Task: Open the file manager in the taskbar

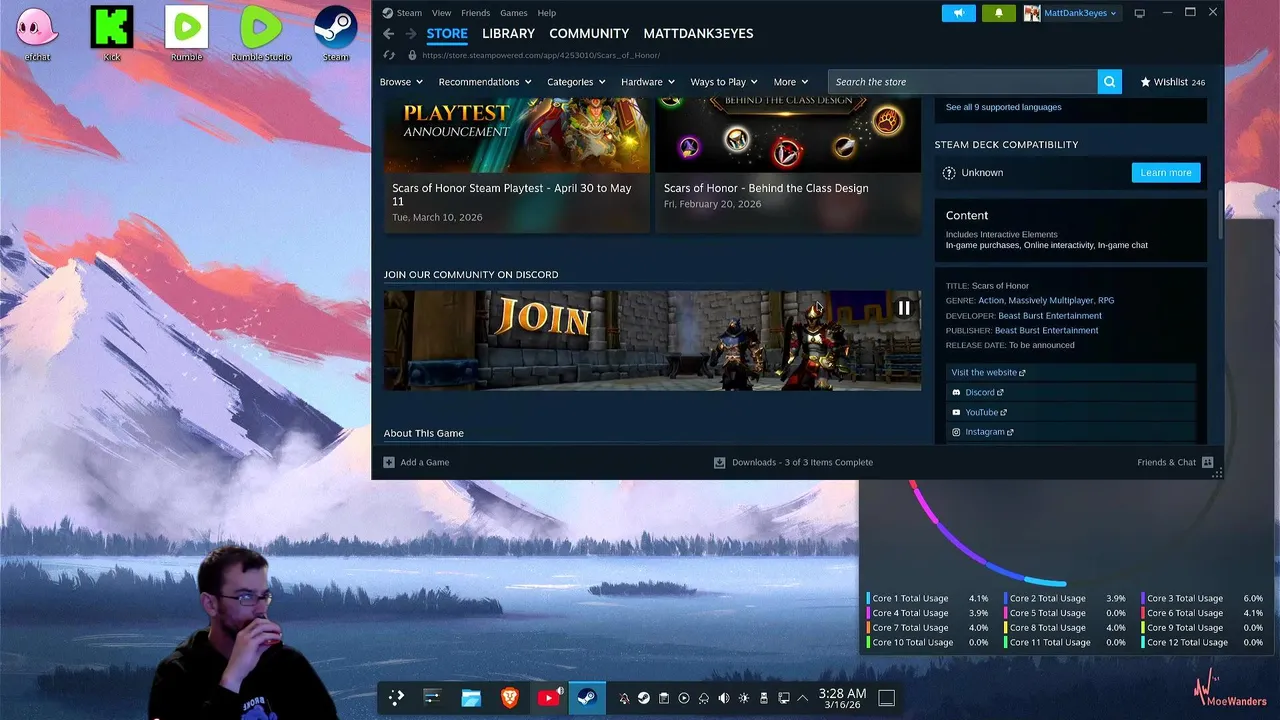Action: tap(471, 698)
